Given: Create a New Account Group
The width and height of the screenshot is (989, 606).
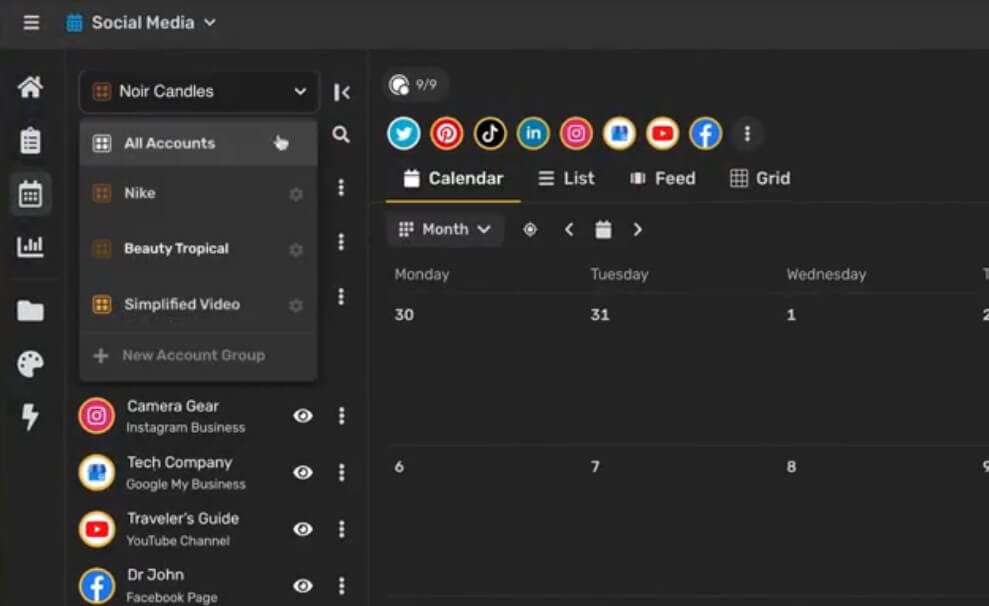Looking at the screenshot, I should tap(198, 355).
